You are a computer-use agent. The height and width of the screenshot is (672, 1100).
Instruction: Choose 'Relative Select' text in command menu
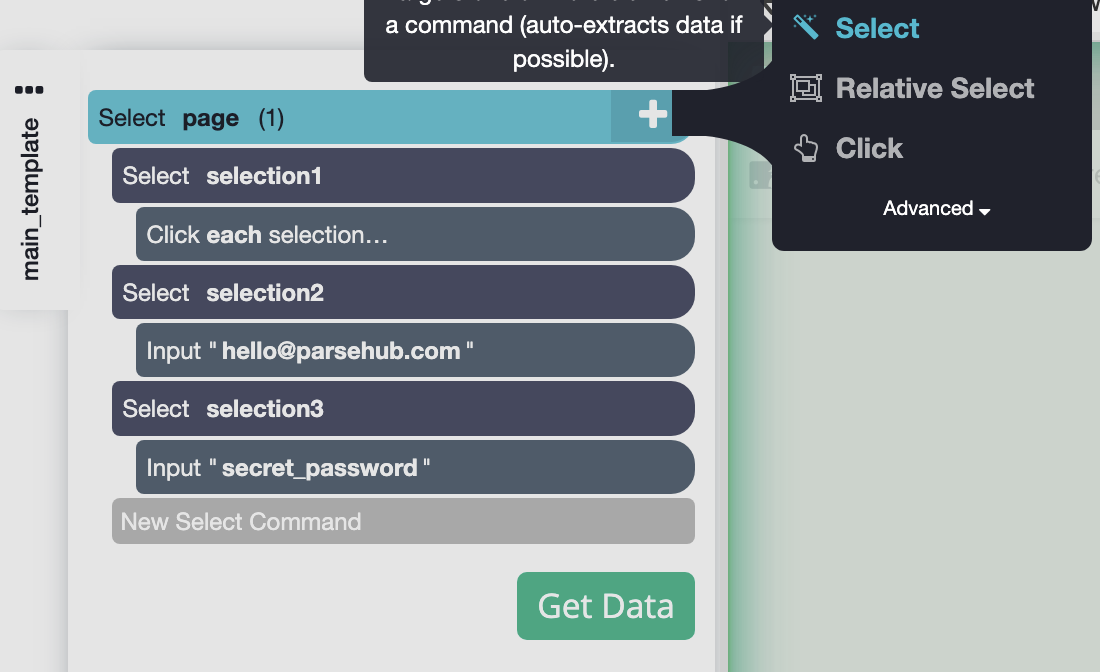pos(935,88)
